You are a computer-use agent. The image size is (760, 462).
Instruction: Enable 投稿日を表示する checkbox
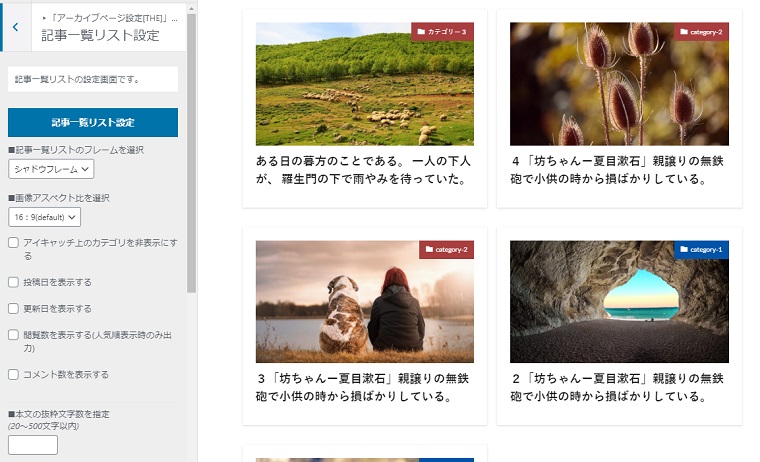14,282
